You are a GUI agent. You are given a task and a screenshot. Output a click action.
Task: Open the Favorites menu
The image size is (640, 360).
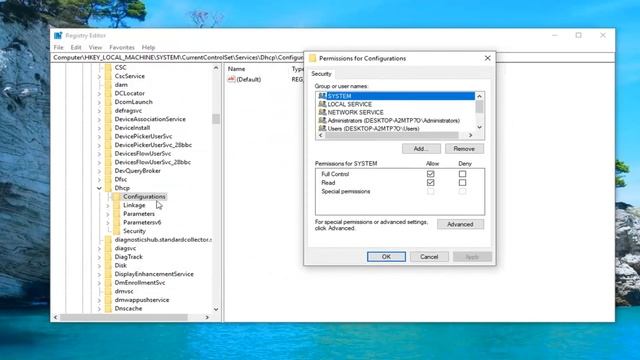tap(122, 47)
